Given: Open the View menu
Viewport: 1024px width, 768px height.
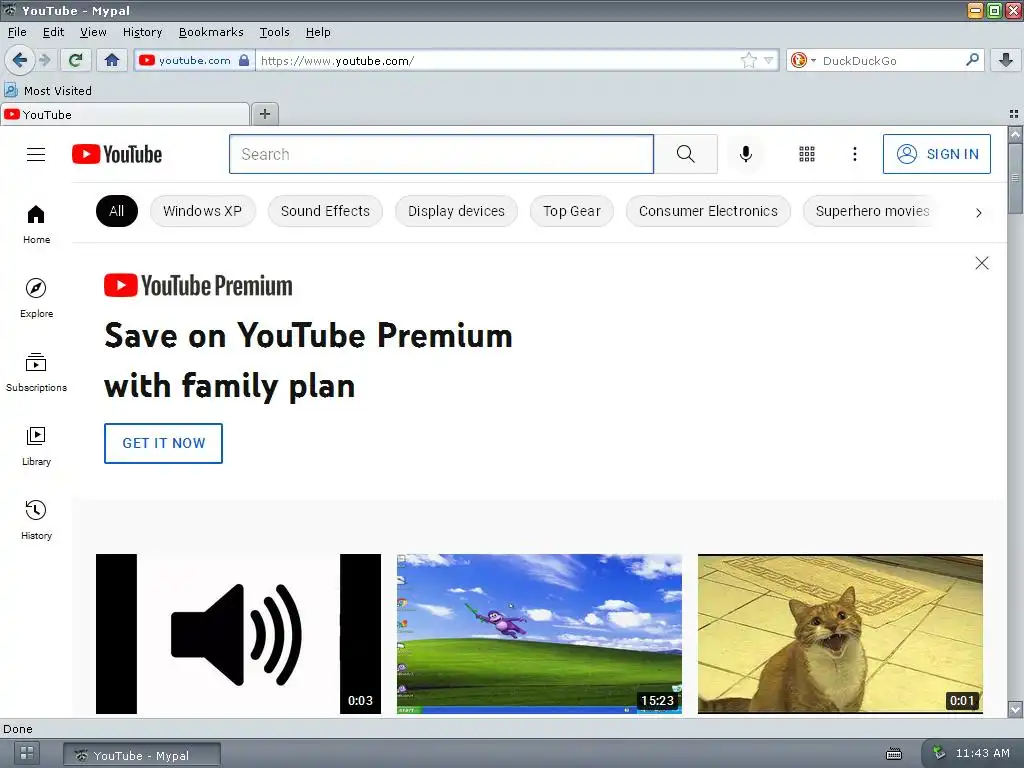Looking at the screenshot, I should 93,32.
